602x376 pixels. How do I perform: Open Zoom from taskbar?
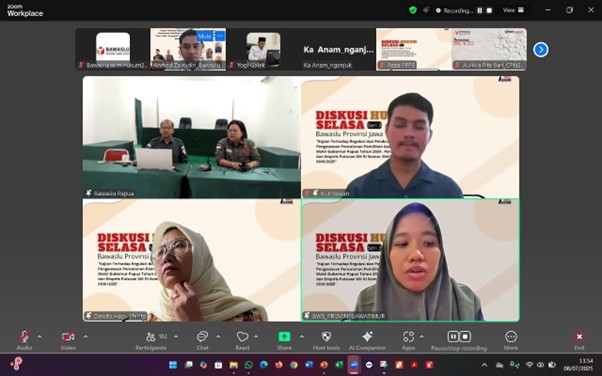[354, 364]
